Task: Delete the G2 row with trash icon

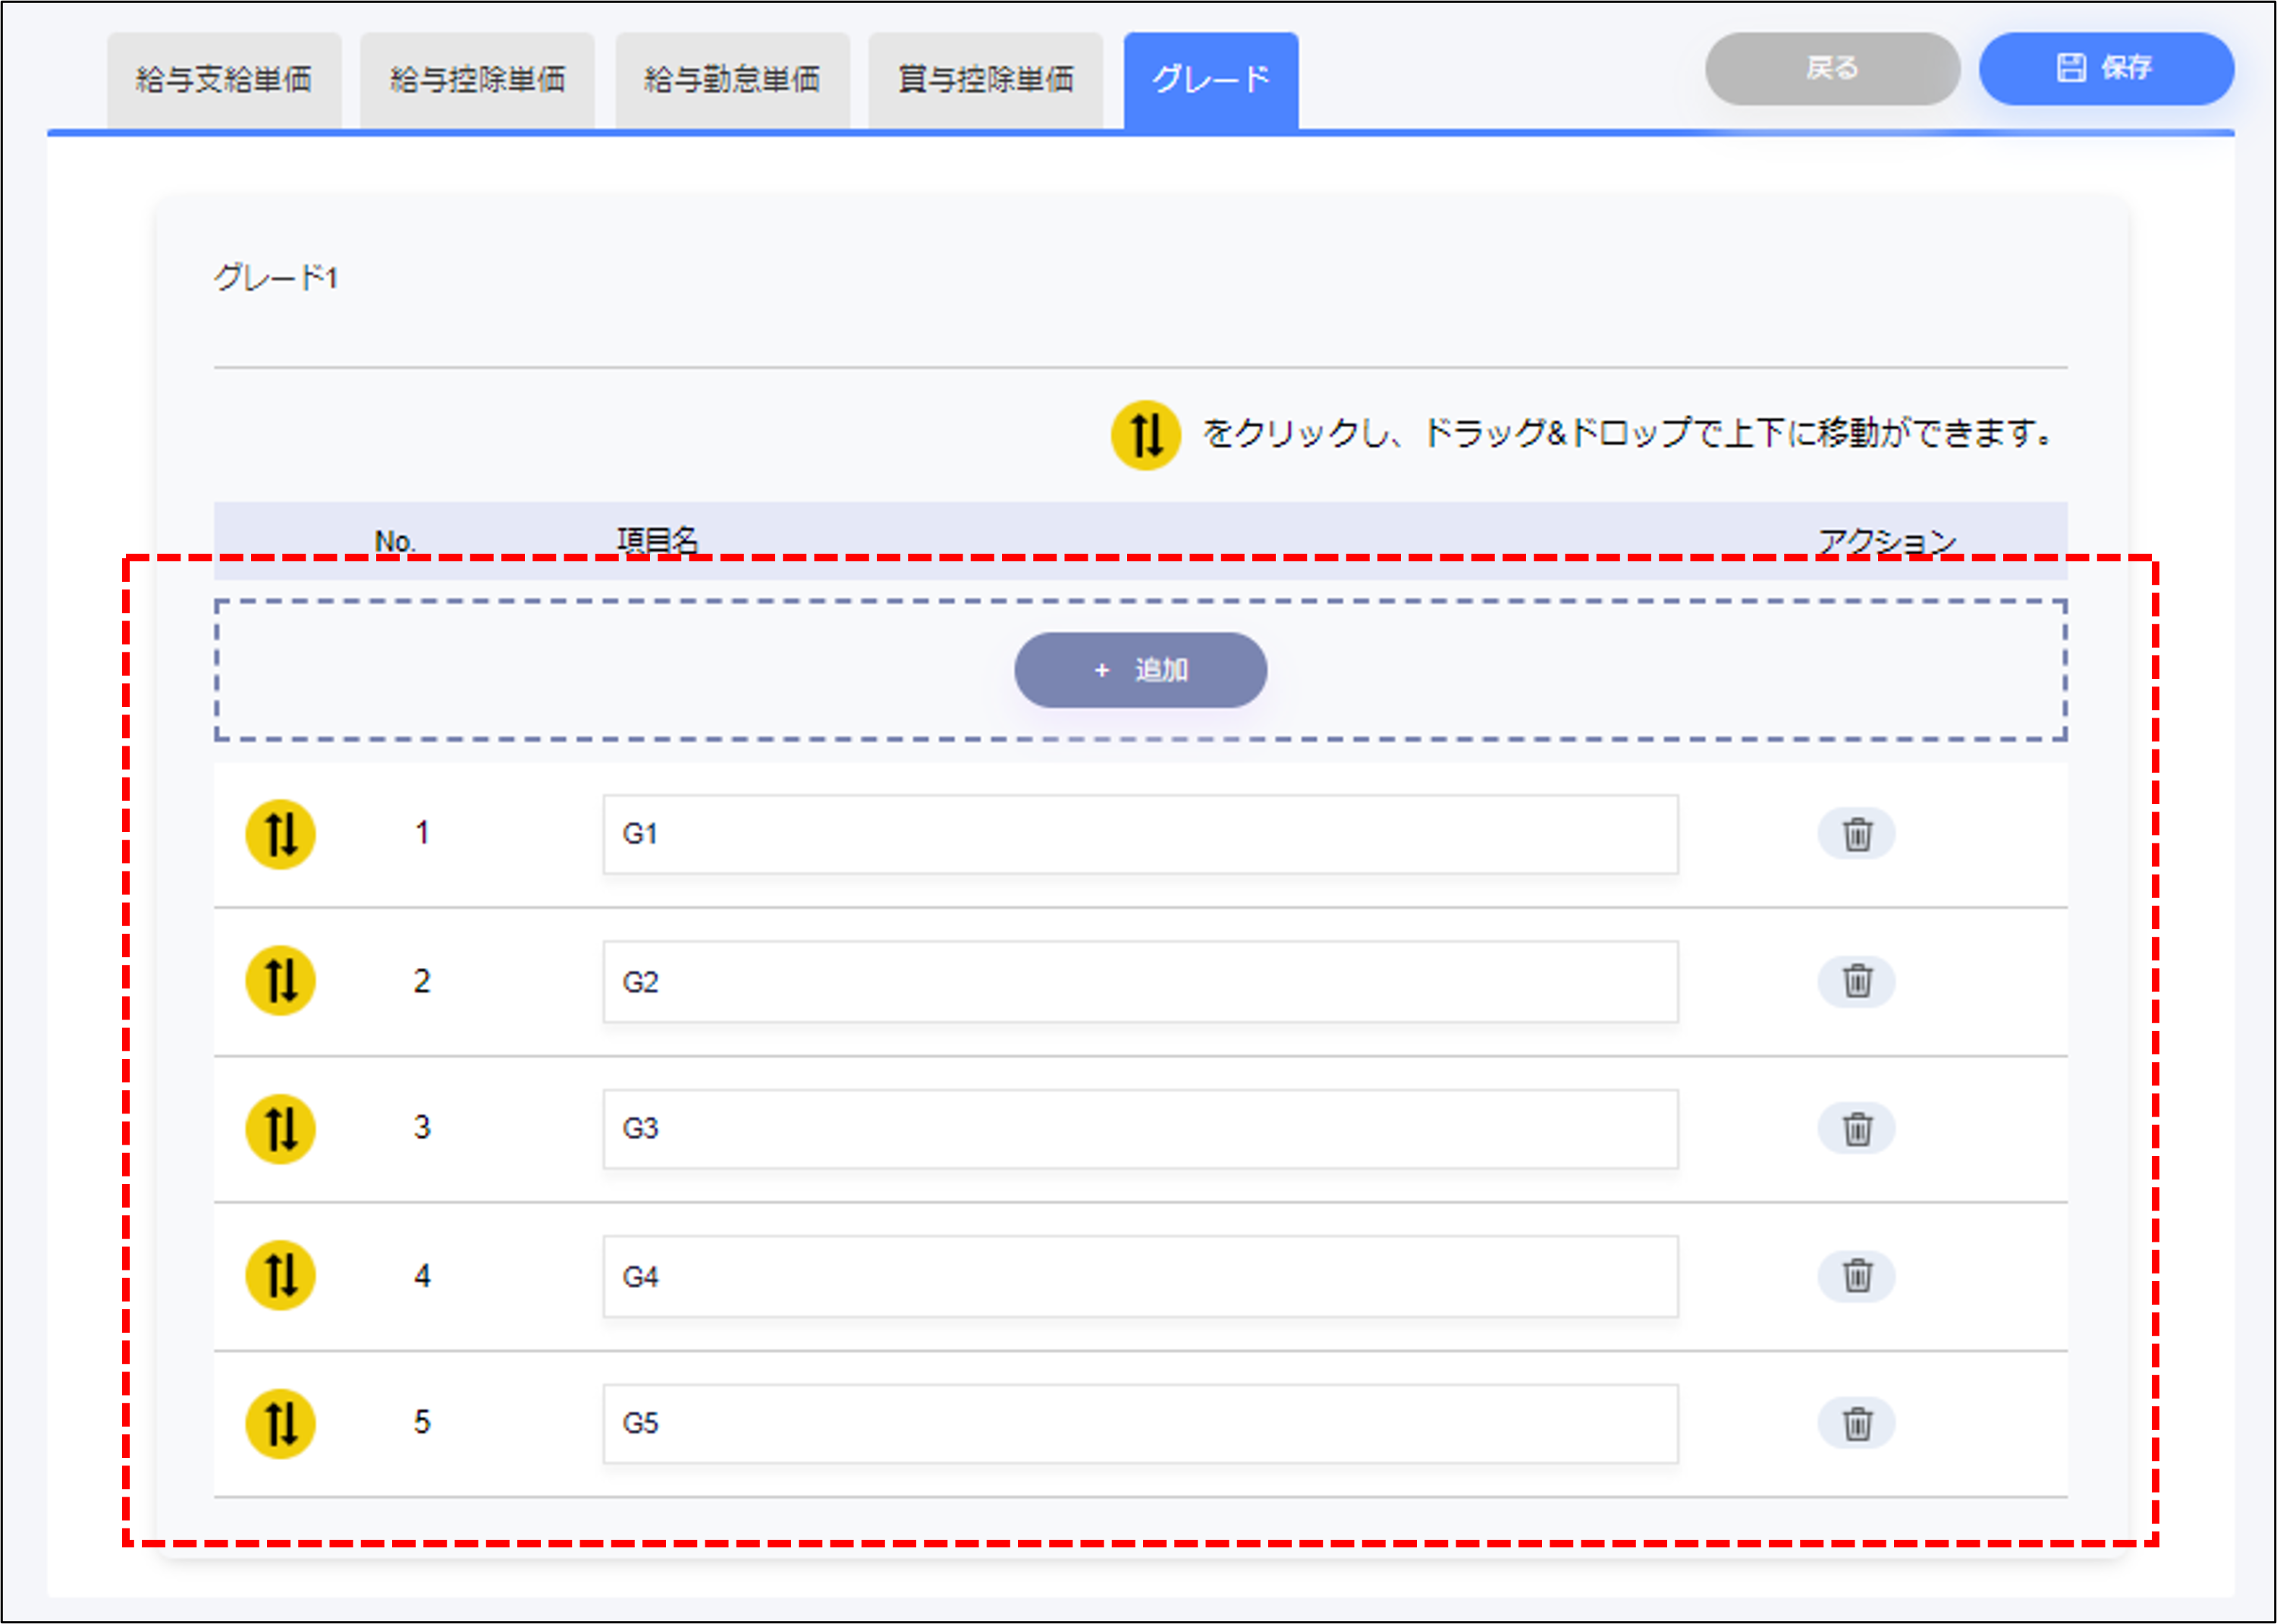Action: (x=1856, y=981)
